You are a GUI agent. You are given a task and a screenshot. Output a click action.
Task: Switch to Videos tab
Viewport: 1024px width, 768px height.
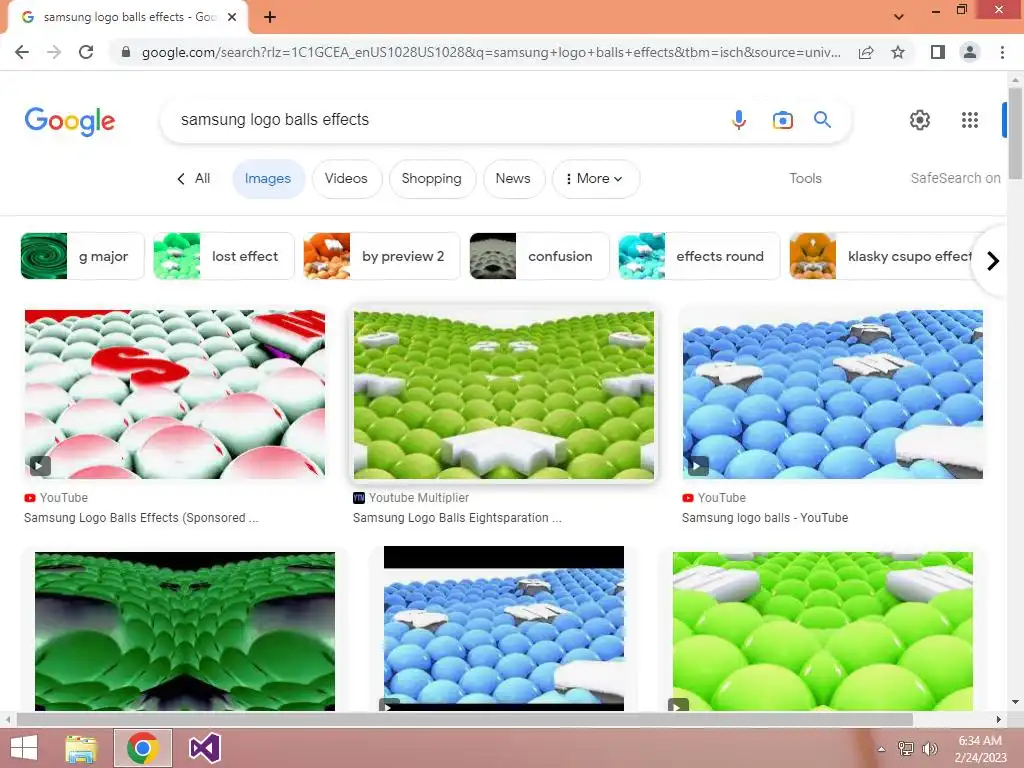pyautogui.click(x=346, y=179)
